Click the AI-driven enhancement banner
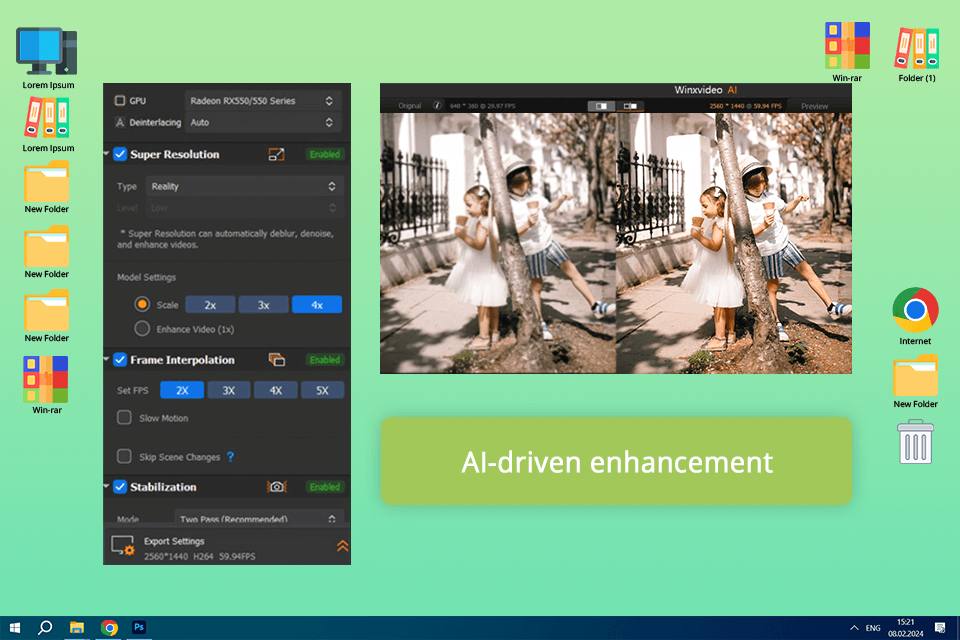Screen dimensions: 960x640 pyautogui.click(x=616, y=461)
